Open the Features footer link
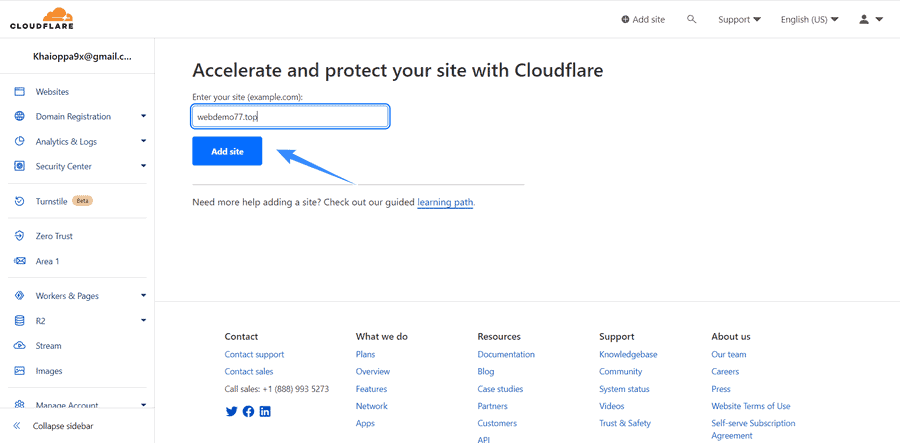This screenshot has width=900, height=443. (371, 389)
